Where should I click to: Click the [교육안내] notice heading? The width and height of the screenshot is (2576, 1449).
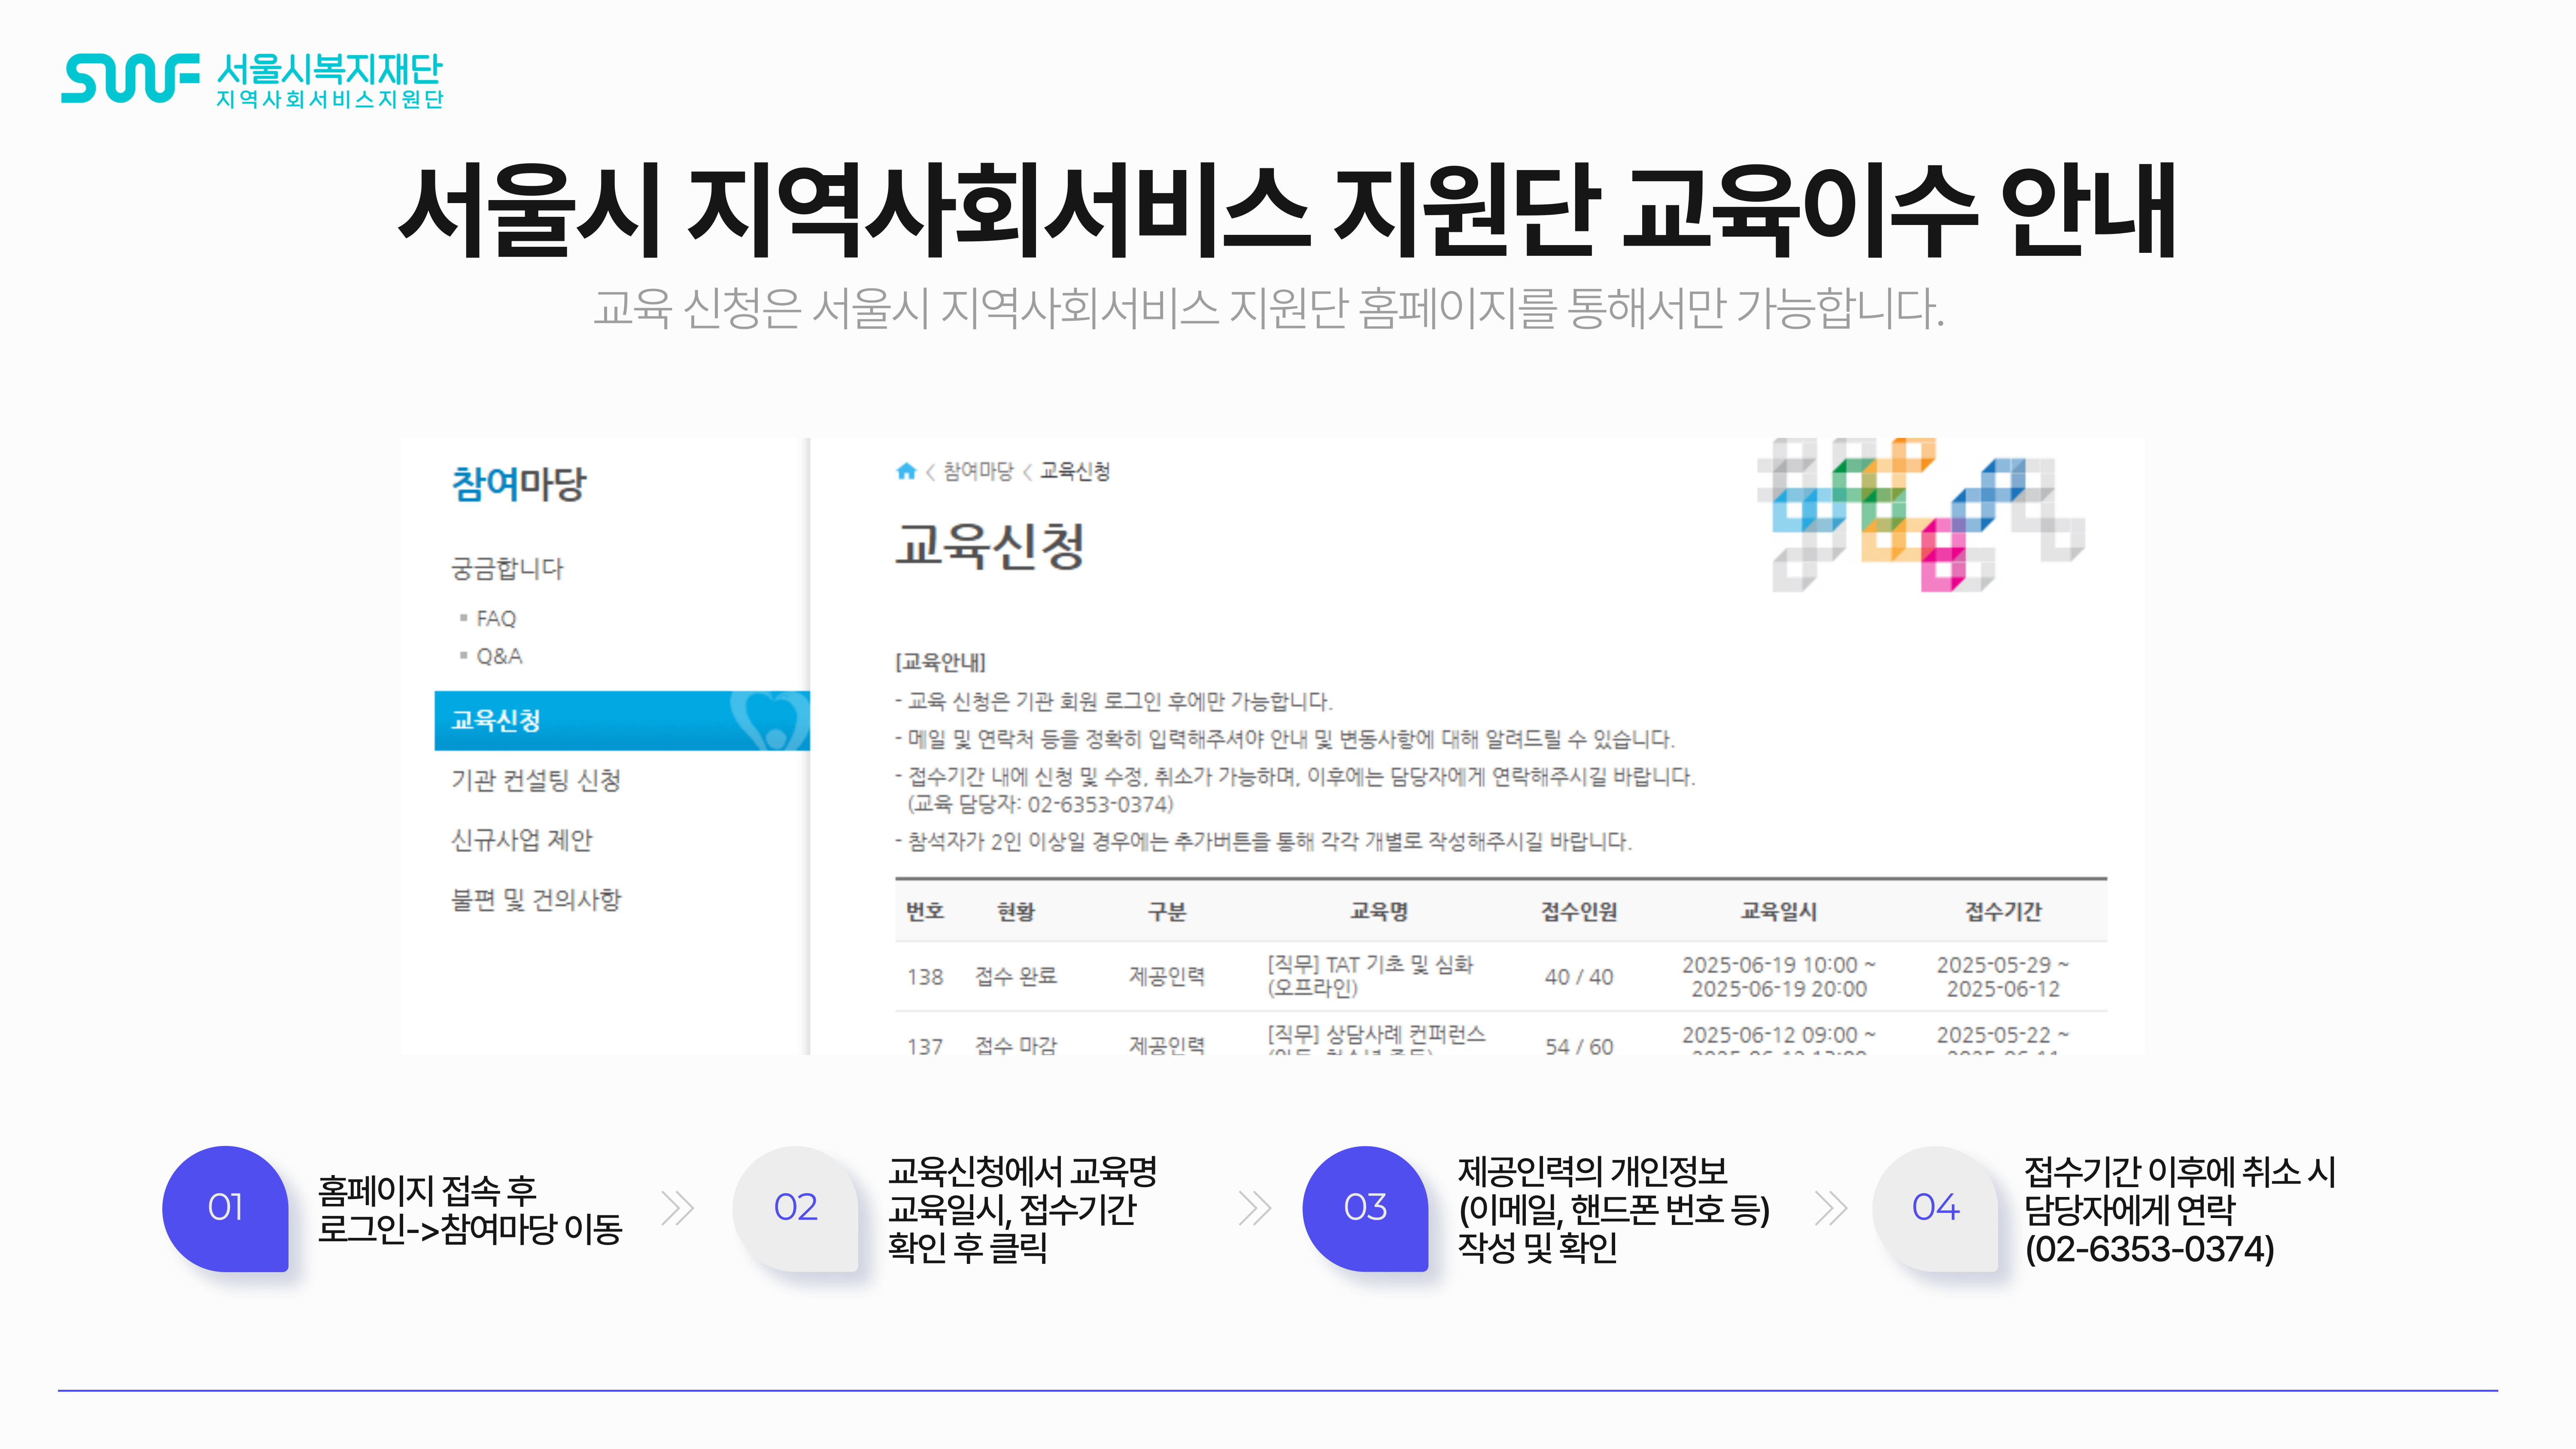coord(940,662)
